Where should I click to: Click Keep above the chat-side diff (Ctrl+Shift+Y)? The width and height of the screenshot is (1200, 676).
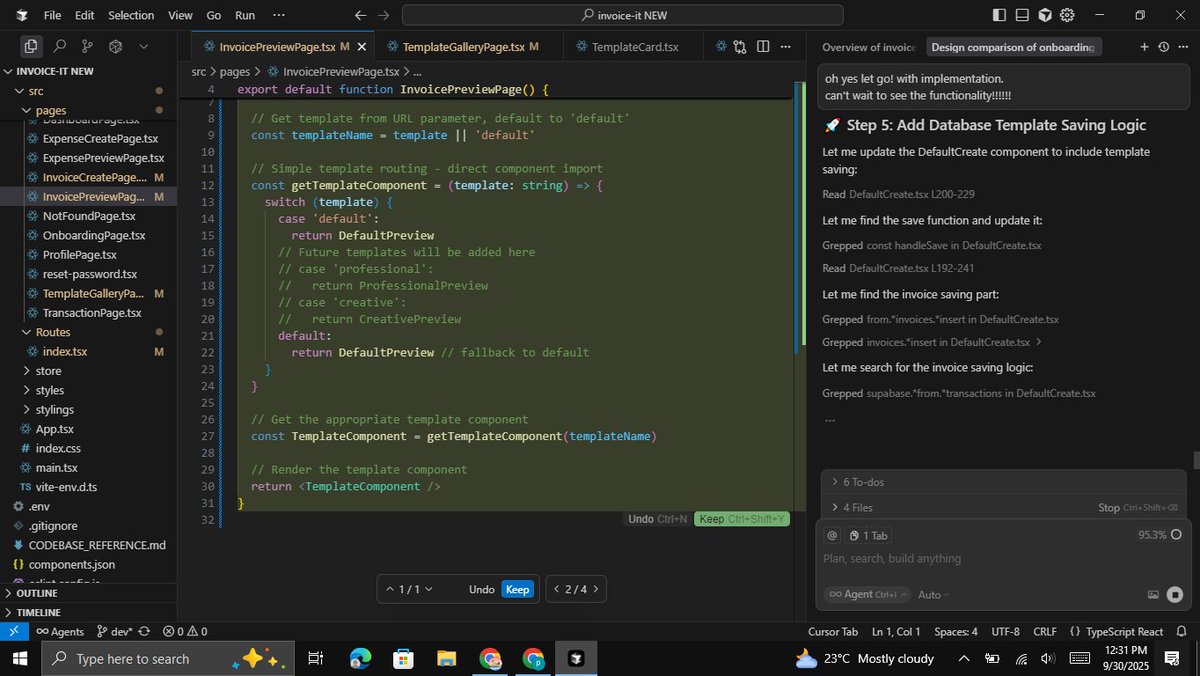(x=743, y=519)
